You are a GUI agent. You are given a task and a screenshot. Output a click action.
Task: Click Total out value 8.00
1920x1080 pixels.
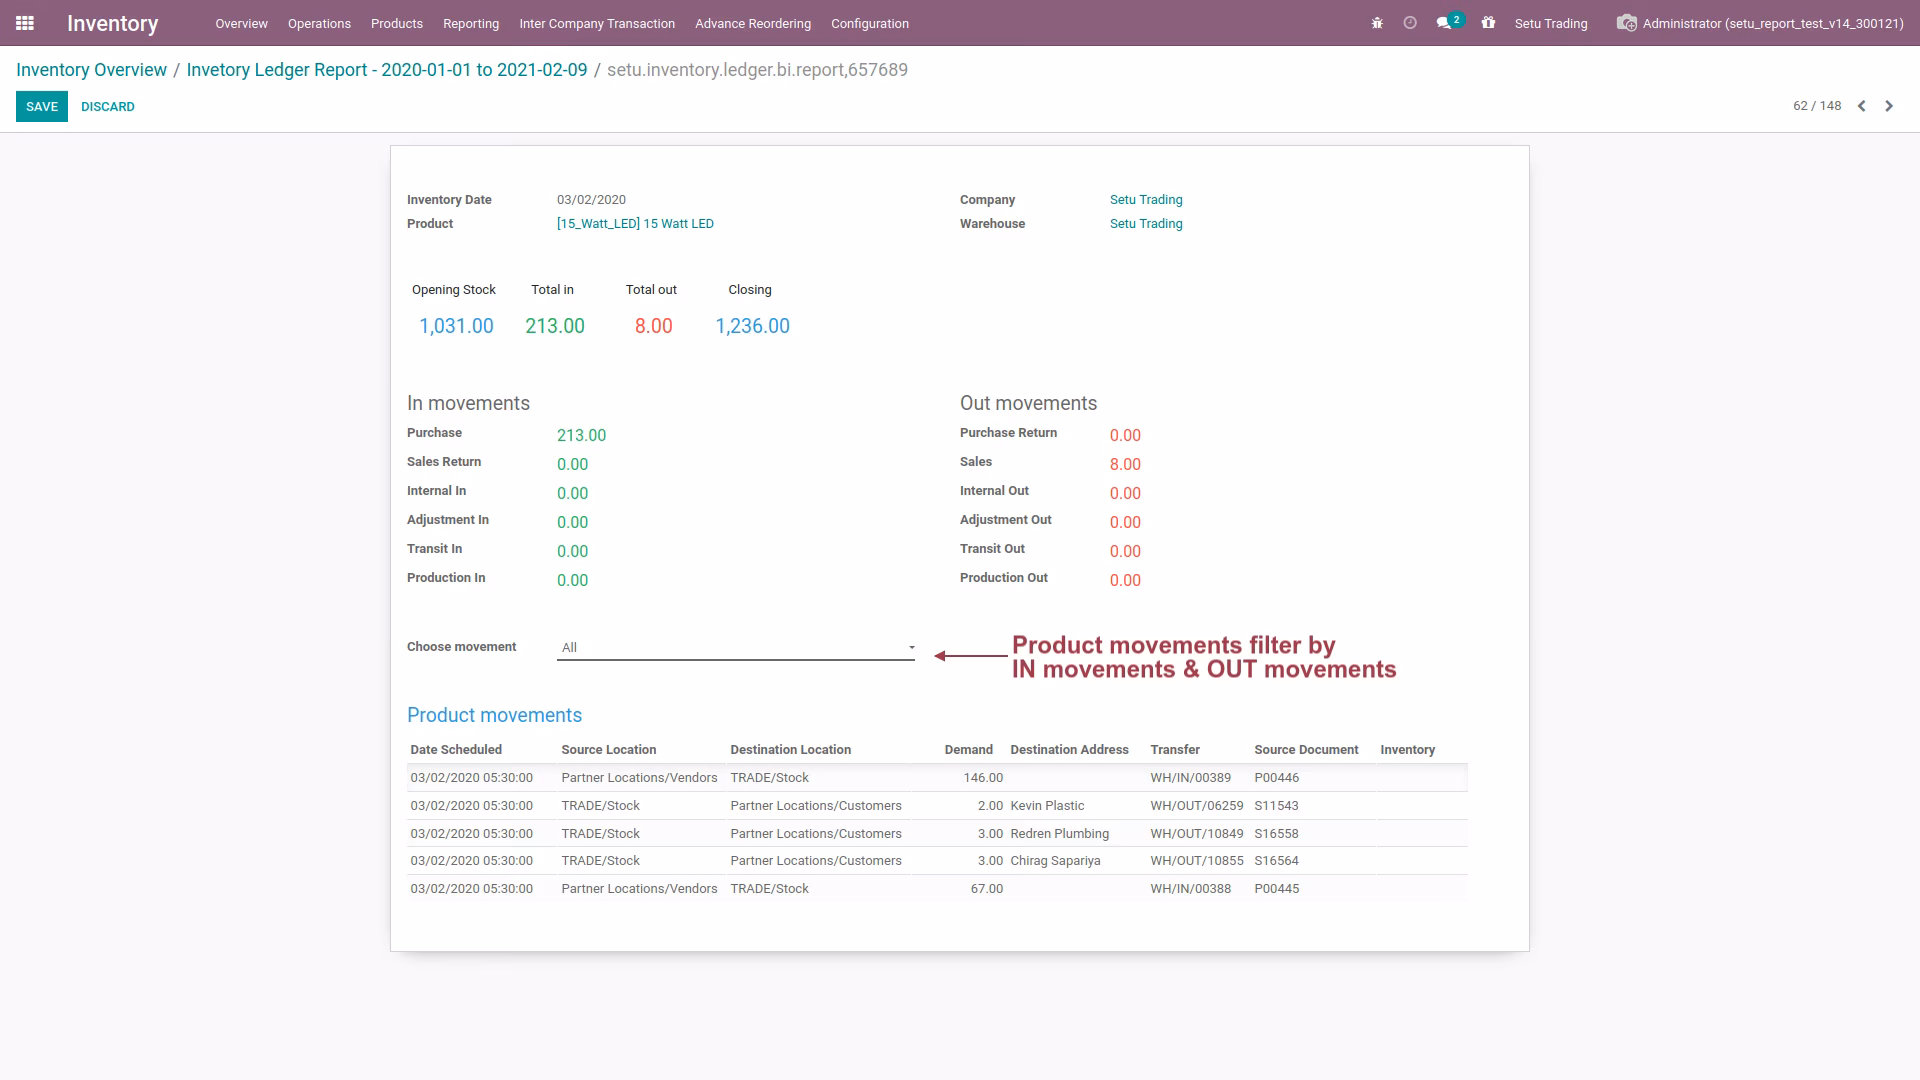pyautogui.click(x=654, y=326)
